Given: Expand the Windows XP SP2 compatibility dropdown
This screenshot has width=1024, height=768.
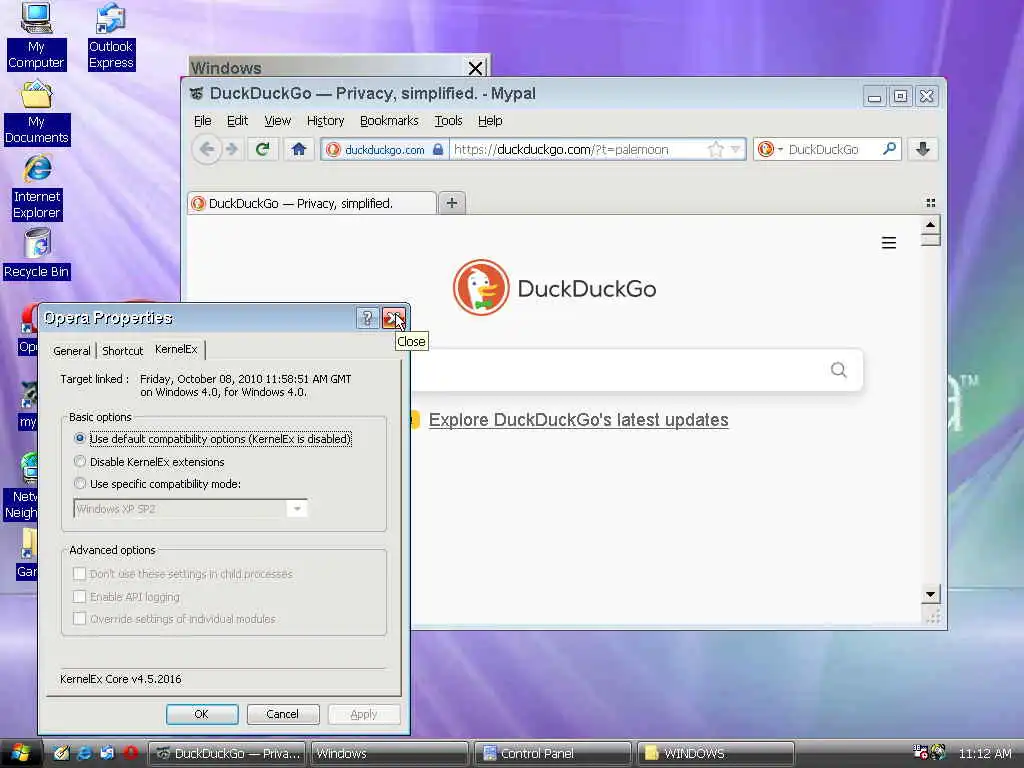Looking at the screenshot, I should [296, 509].
